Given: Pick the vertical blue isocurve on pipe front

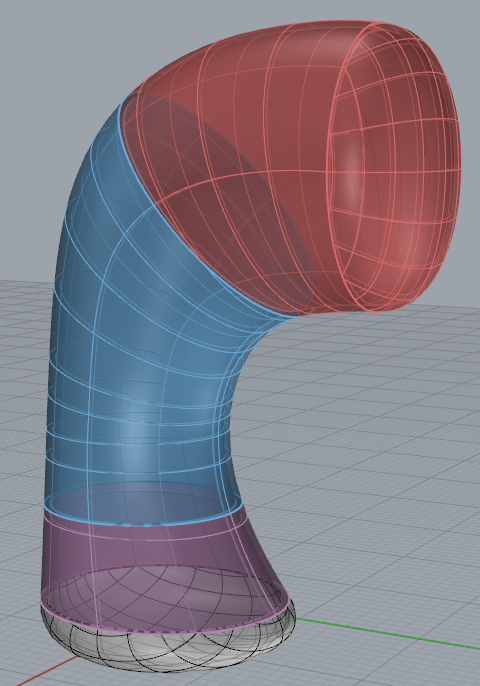Looking at the screenshot, I should 94,394.
